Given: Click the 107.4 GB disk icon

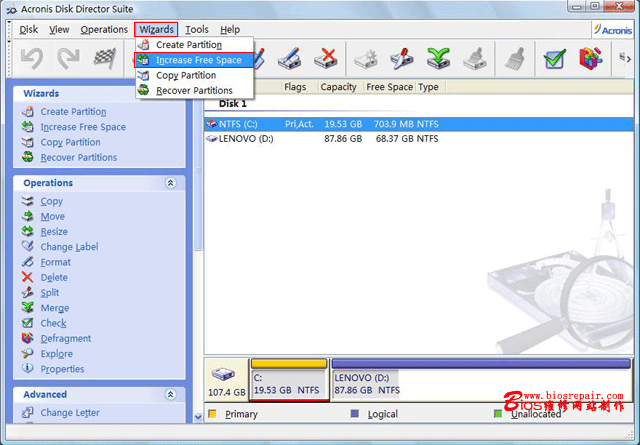Looking at the screenshot, I should tap(223, 374).
